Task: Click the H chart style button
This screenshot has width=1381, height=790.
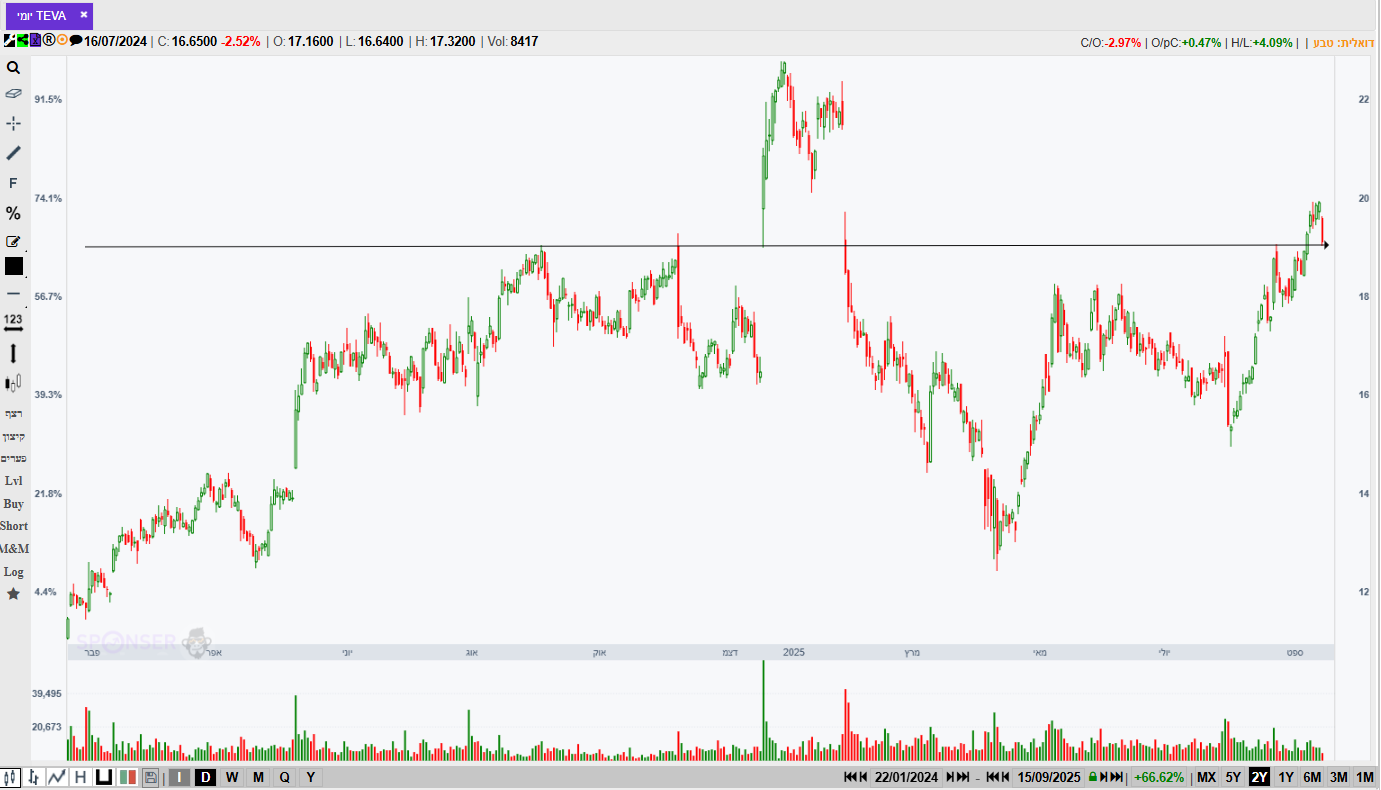Action: click(80, 777)
